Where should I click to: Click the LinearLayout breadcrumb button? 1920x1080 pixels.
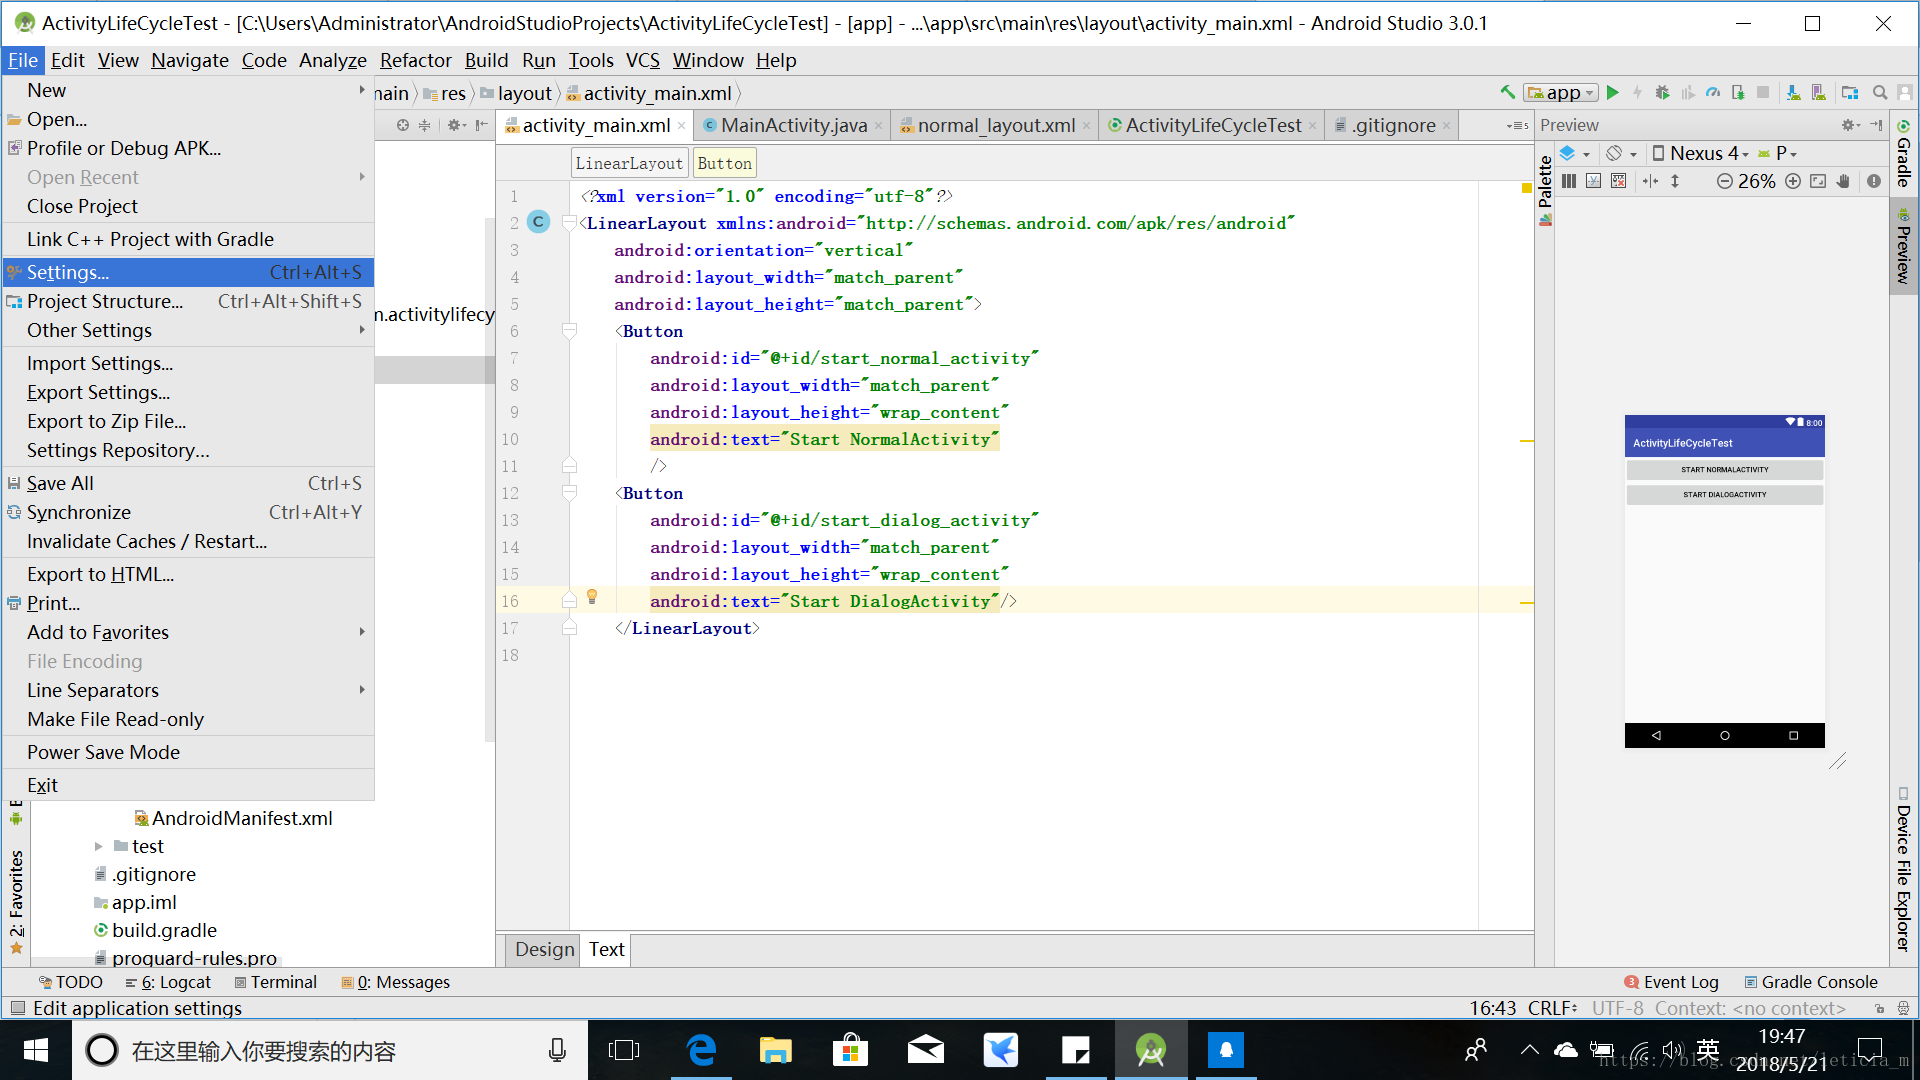pyautogui.click(x=629, y=163)
